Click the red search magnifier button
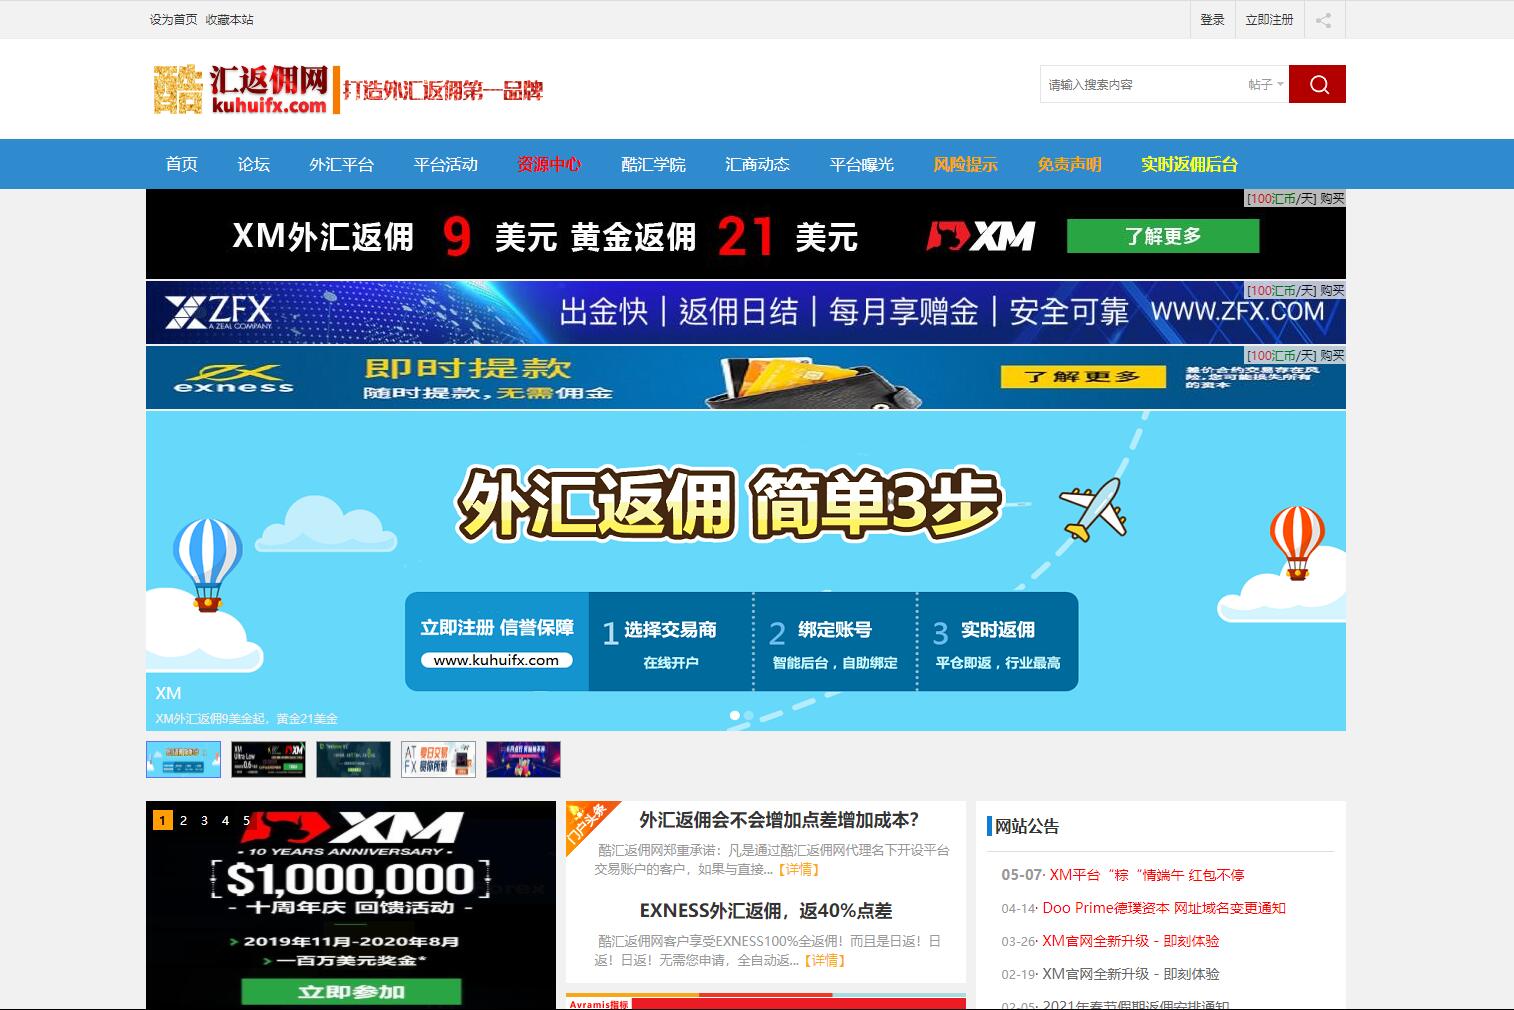The width and height of the screenshot is (1514, 1010). pos(1317,84)
